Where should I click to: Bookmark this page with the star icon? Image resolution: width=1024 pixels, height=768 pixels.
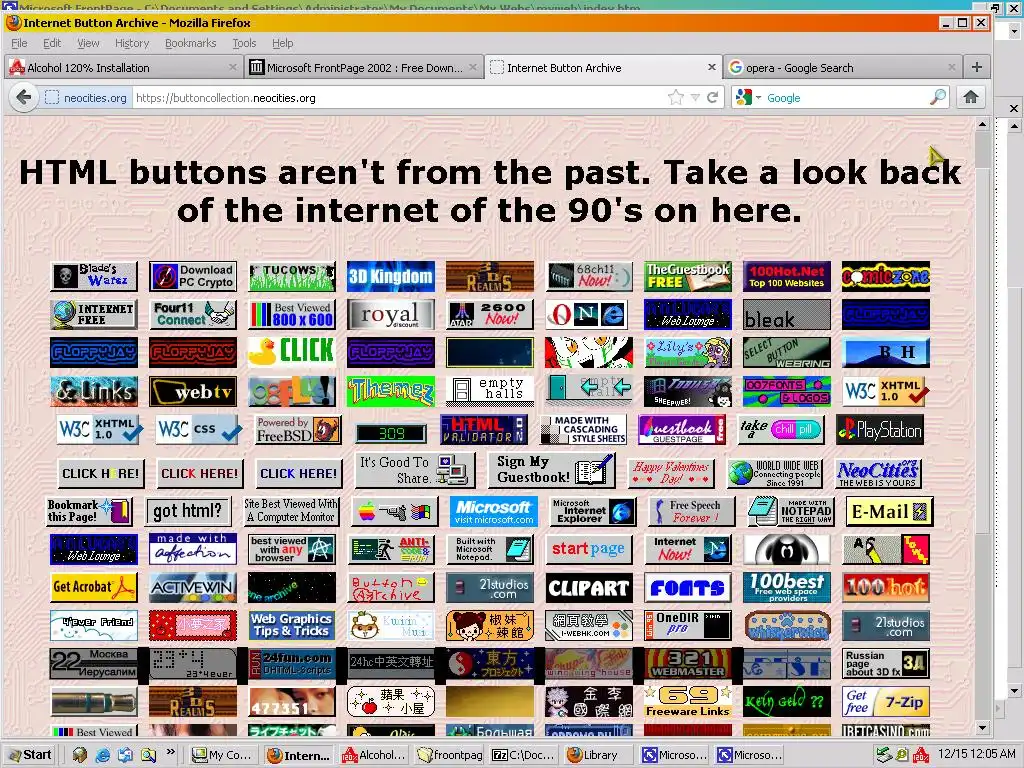coord(676,97)
